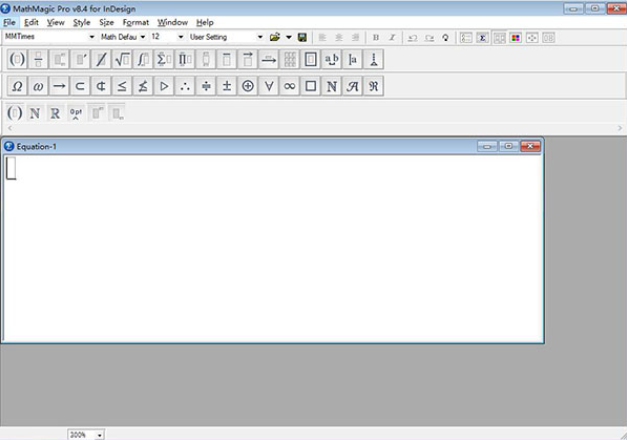This screenshot has width=627, height=440.
Task: Open the fraction template palette
Action: [39, 60]
